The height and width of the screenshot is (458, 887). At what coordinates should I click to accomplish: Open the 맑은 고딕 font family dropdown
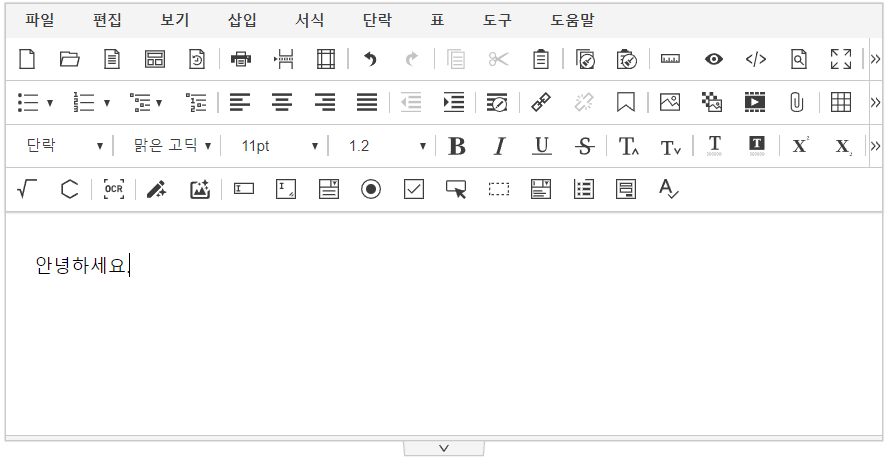click(172, 146)
